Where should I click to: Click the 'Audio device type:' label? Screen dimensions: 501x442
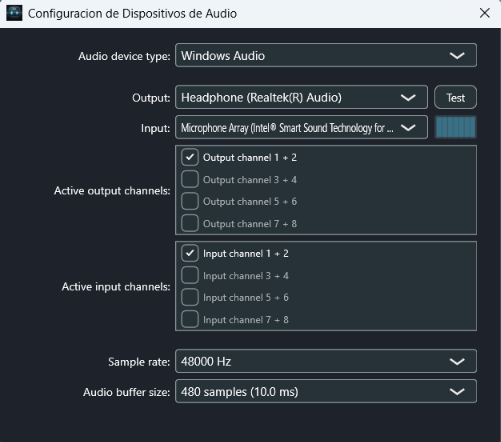[x=124, y=56]
